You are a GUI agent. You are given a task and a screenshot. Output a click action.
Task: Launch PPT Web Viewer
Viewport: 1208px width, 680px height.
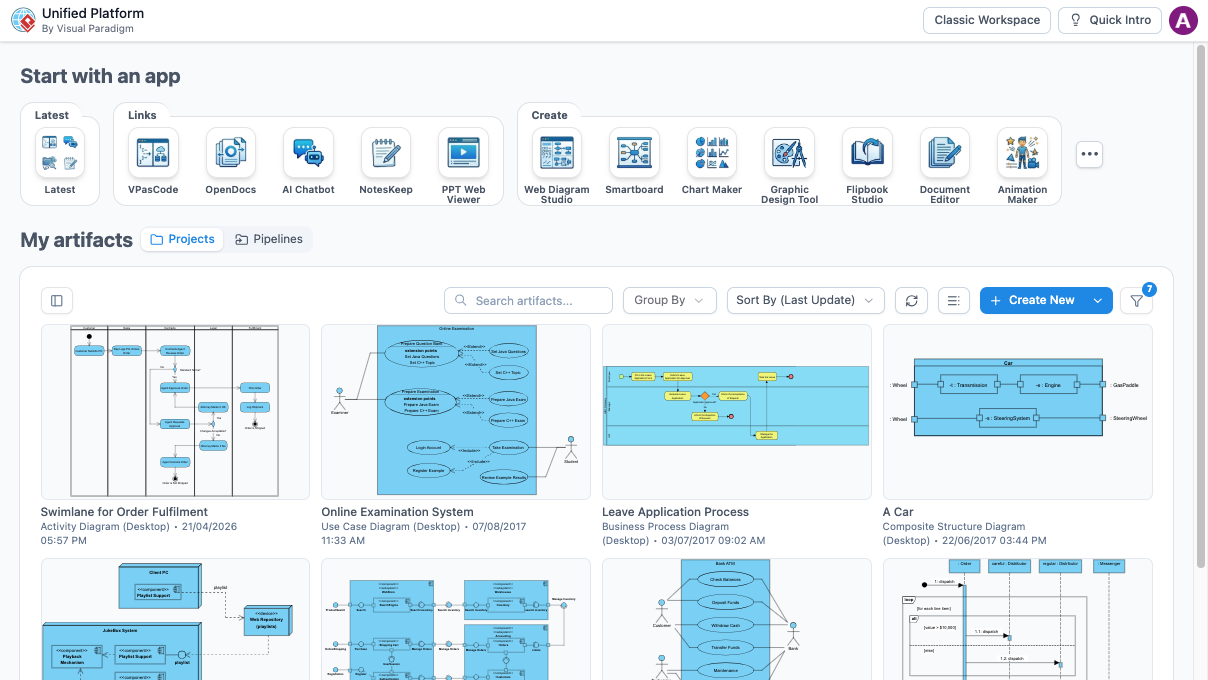click(463, 153)
